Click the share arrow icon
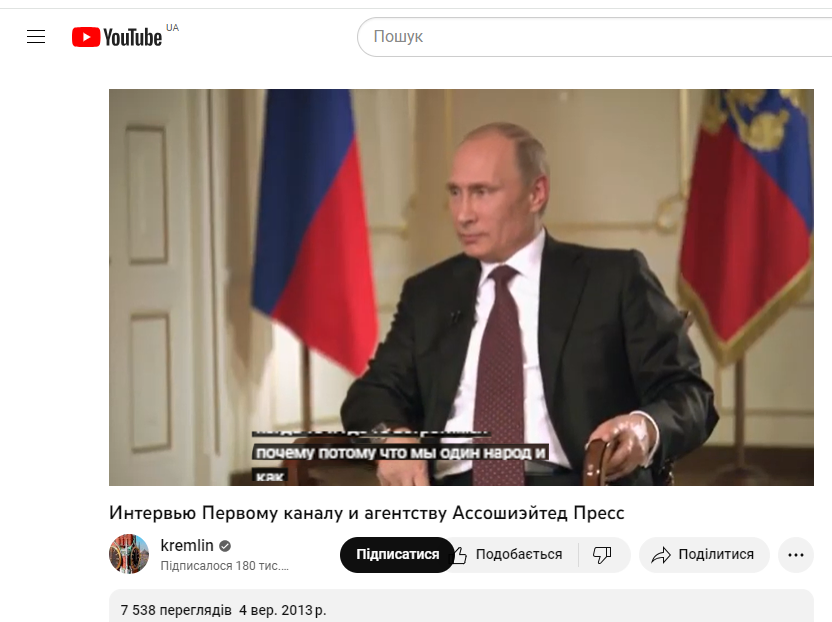Image resolution: width=832 pixels, height=622 pixels. [x=661, y=555]
